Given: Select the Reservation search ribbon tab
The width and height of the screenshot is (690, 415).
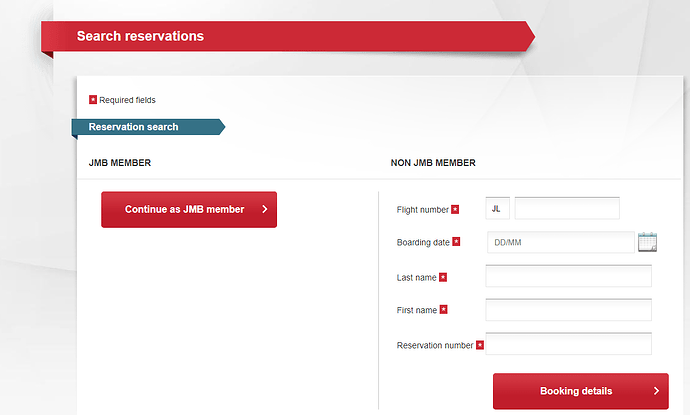Looking at the screenshot, I should pos(134,127).
